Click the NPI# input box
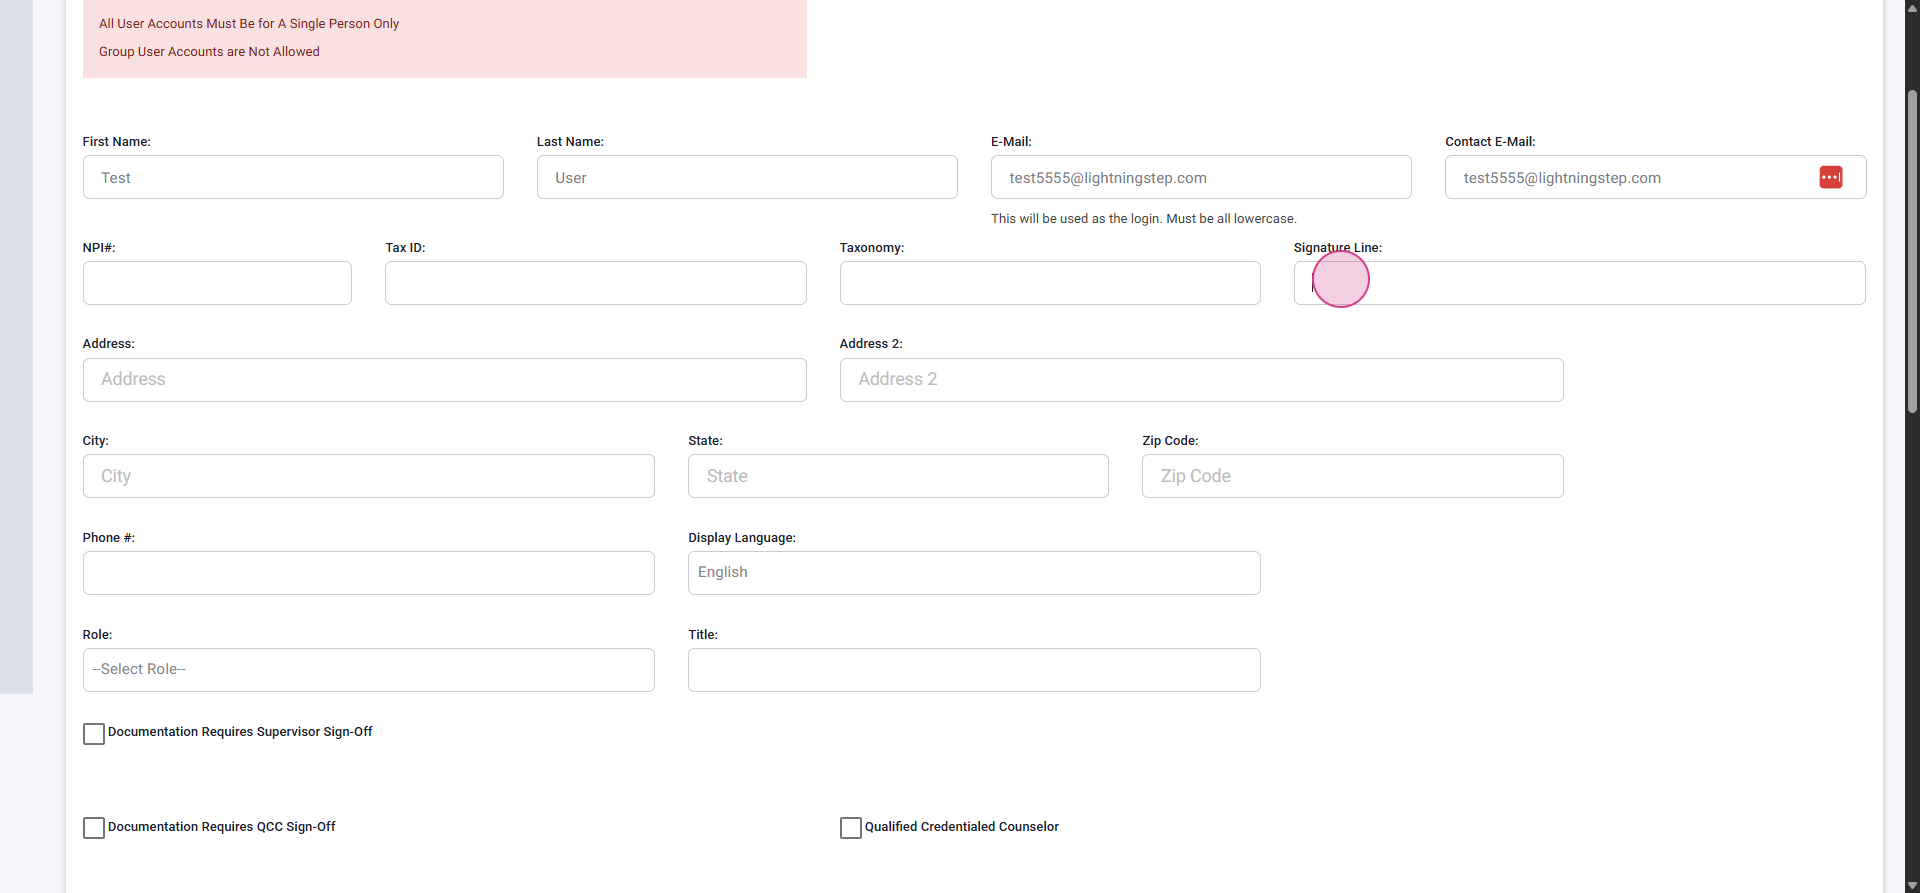The width and height of the screenshot is (1920, 893). click(217, 283)
